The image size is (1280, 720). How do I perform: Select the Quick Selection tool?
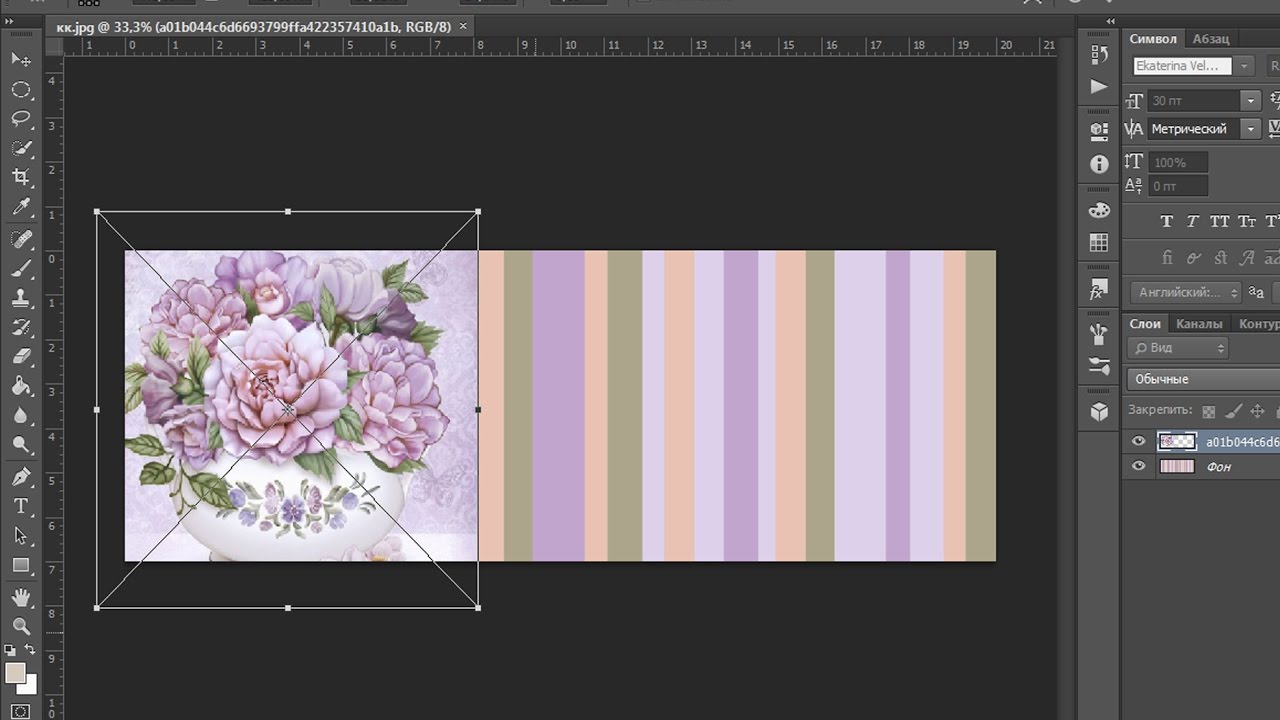tap(20, 148)
